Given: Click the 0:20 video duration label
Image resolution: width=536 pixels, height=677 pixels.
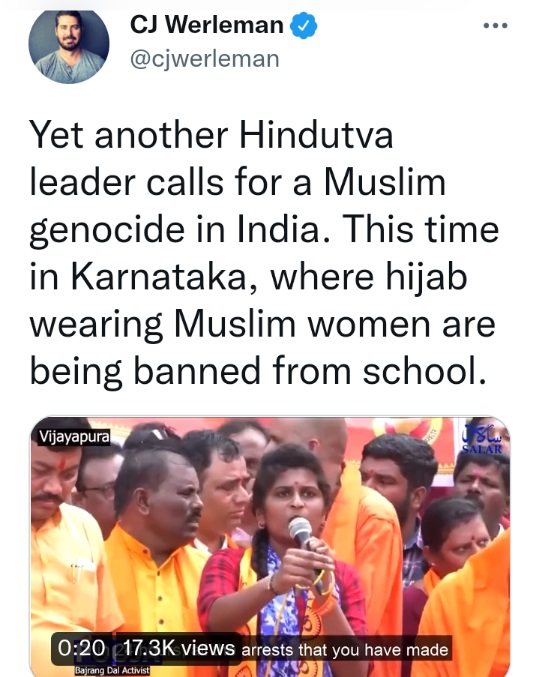Looking at the screenshot, I should coord(81,648).
